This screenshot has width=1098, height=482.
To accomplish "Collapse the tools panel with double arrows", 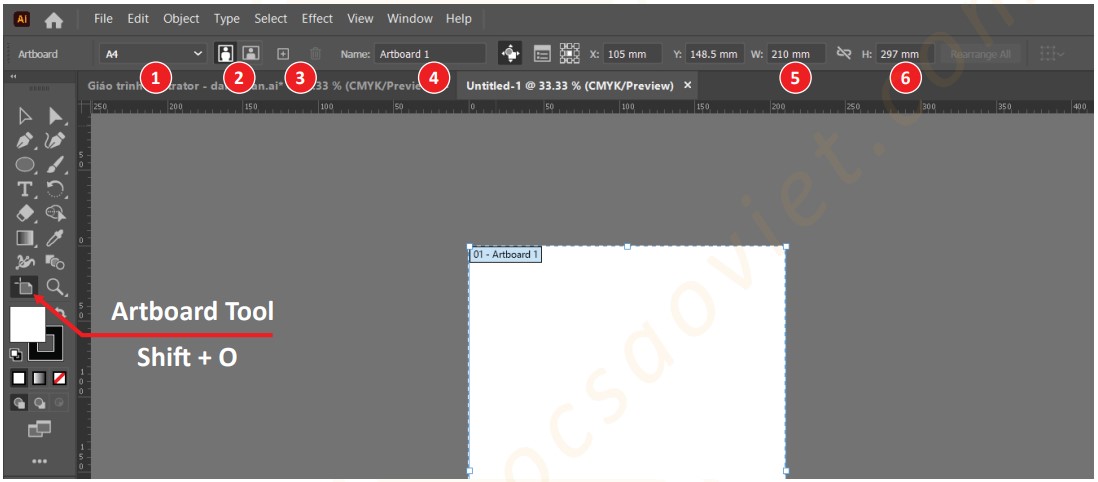I will coord(15,77).
